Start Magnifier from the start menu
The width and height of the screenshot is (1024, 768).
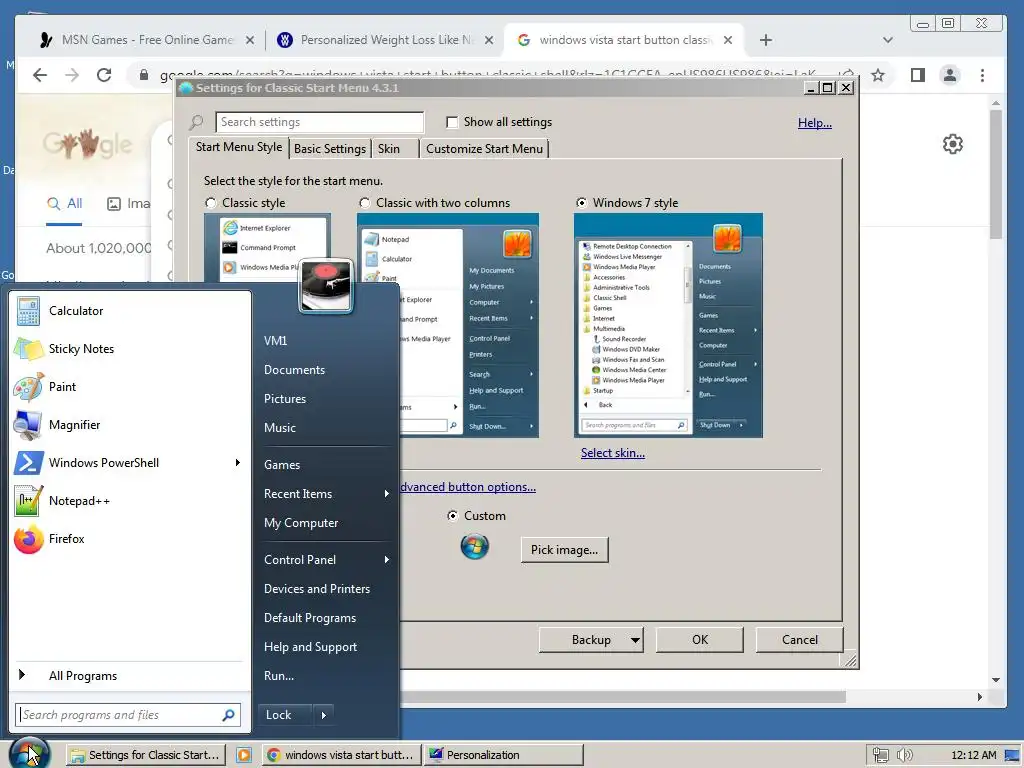click(129, 424)
